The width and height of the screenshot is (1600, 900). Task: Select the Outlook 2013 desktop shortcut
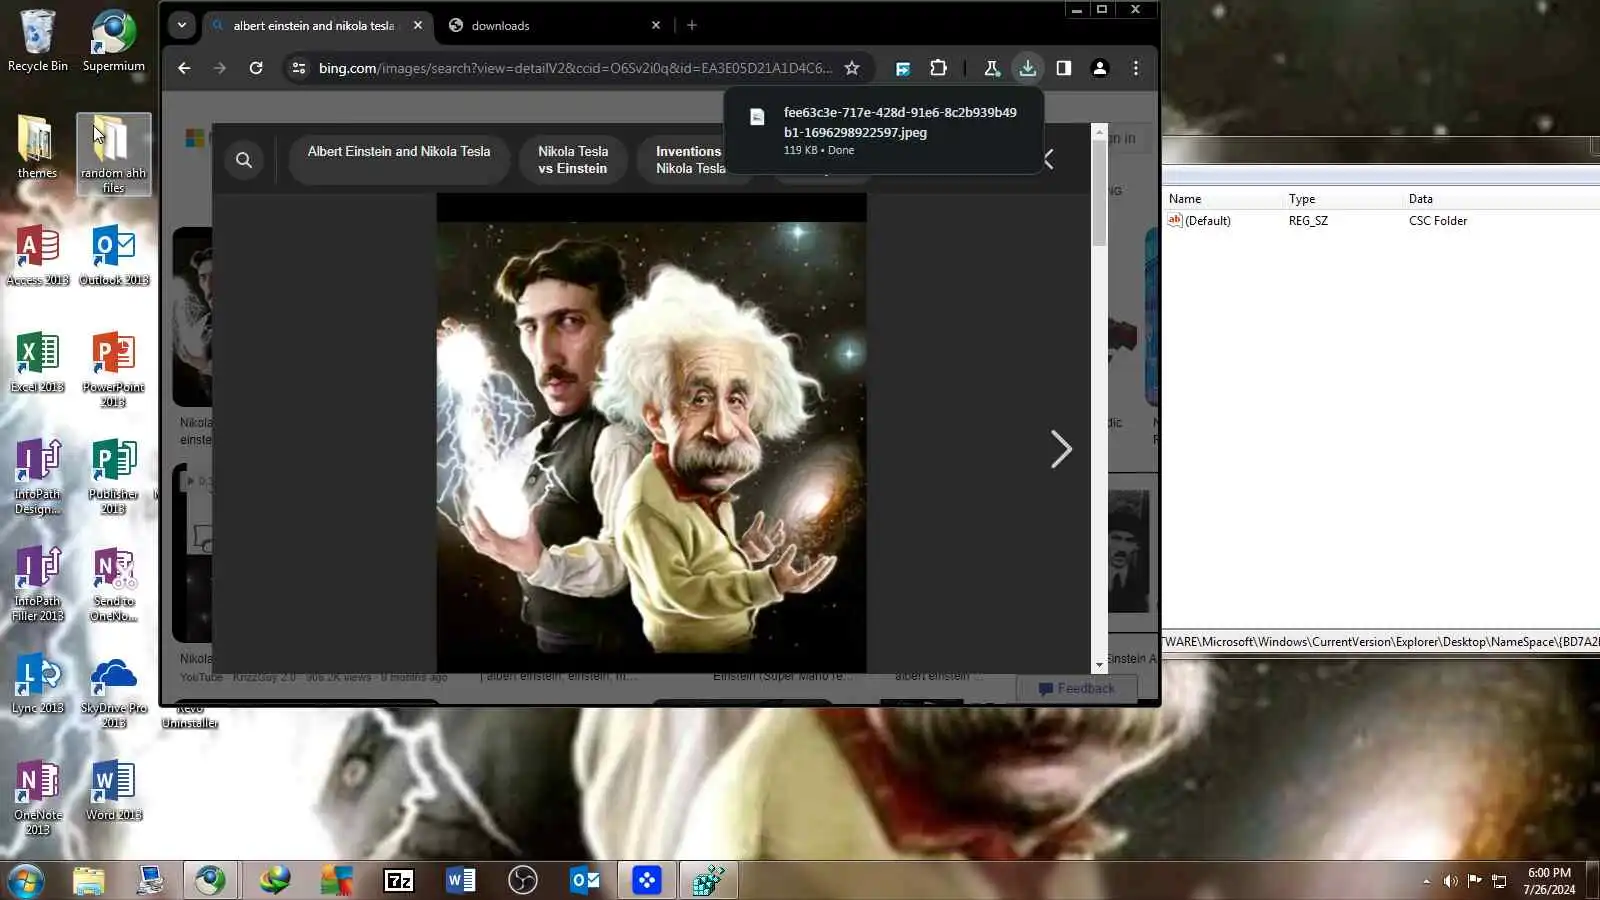click(x=114, y=256)
